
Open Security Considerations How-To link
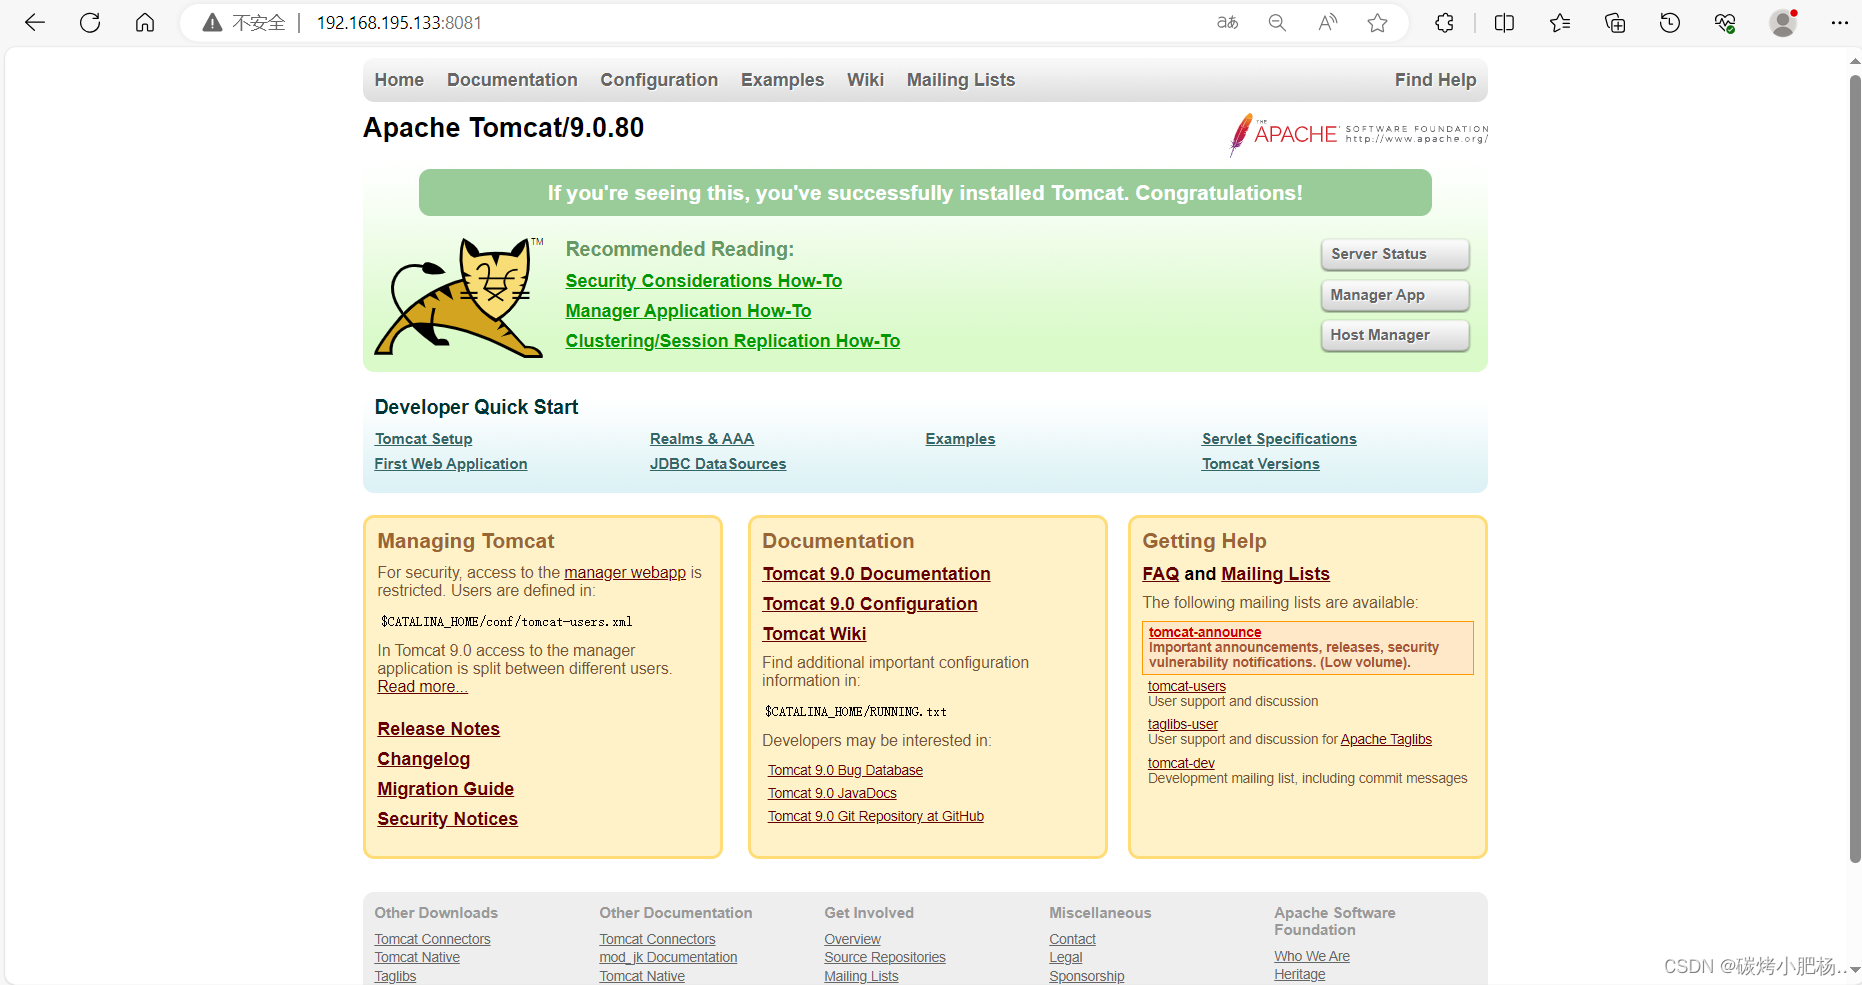tap(704, 281)
